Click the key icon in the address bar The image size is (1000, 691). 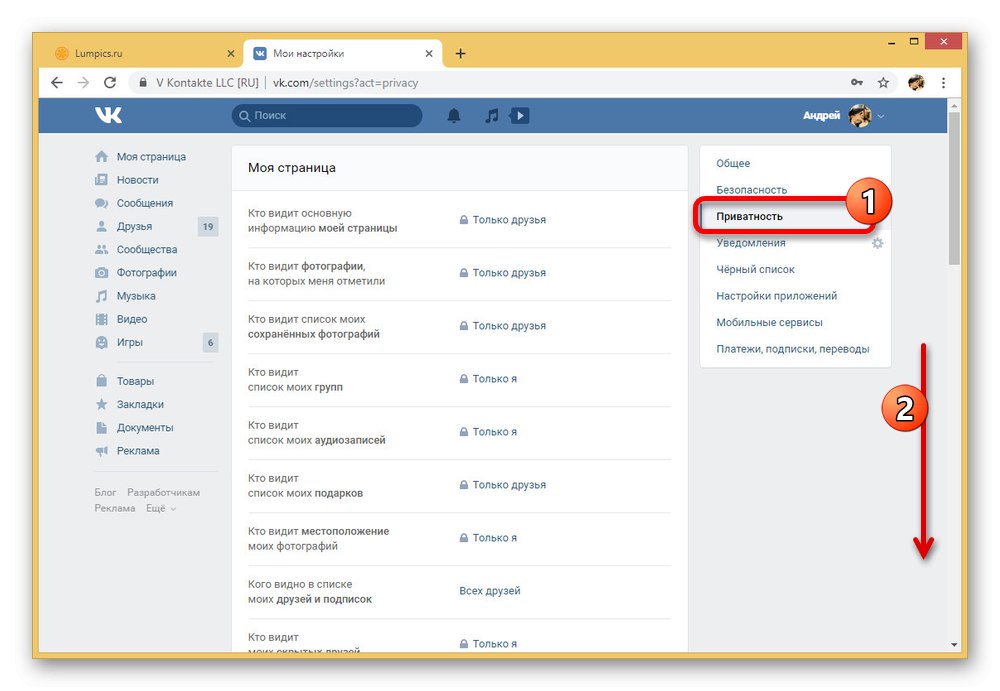coord(857,82)
